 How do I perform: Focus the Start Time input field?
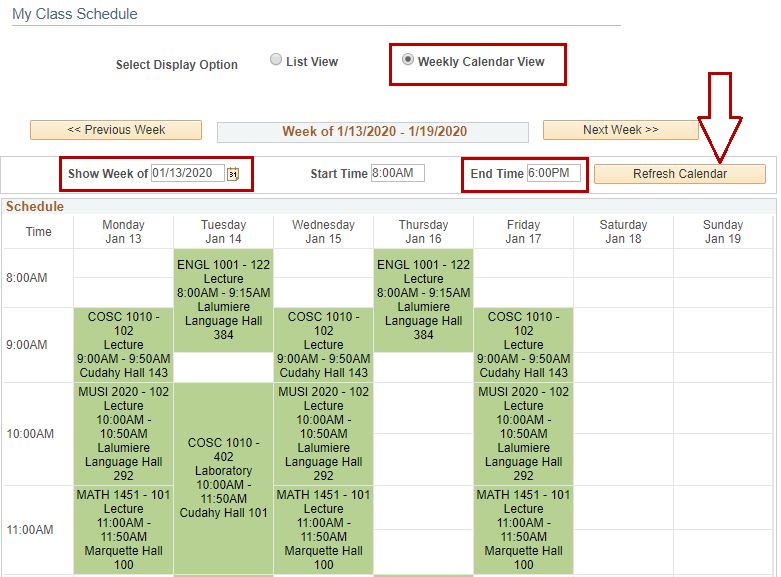(x=397, y=173)
